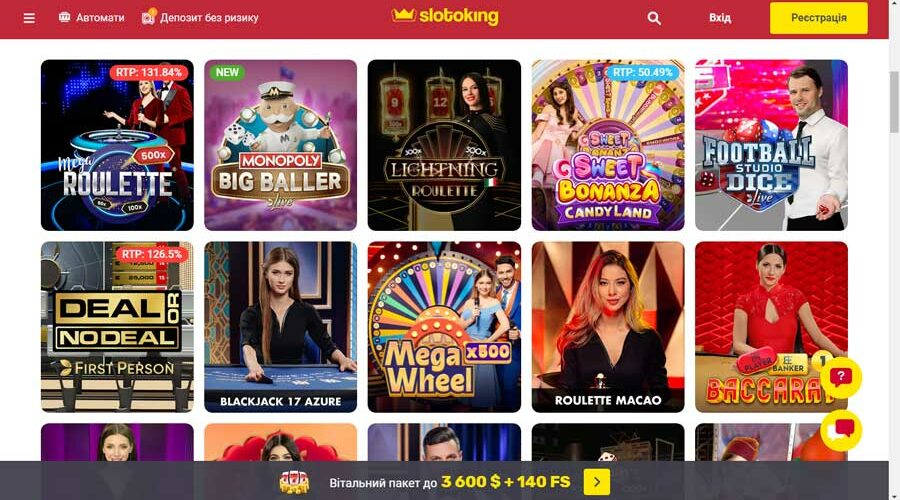900x500 pixels.
Task: Open the help question mark bubble
Action: [841, 377]
